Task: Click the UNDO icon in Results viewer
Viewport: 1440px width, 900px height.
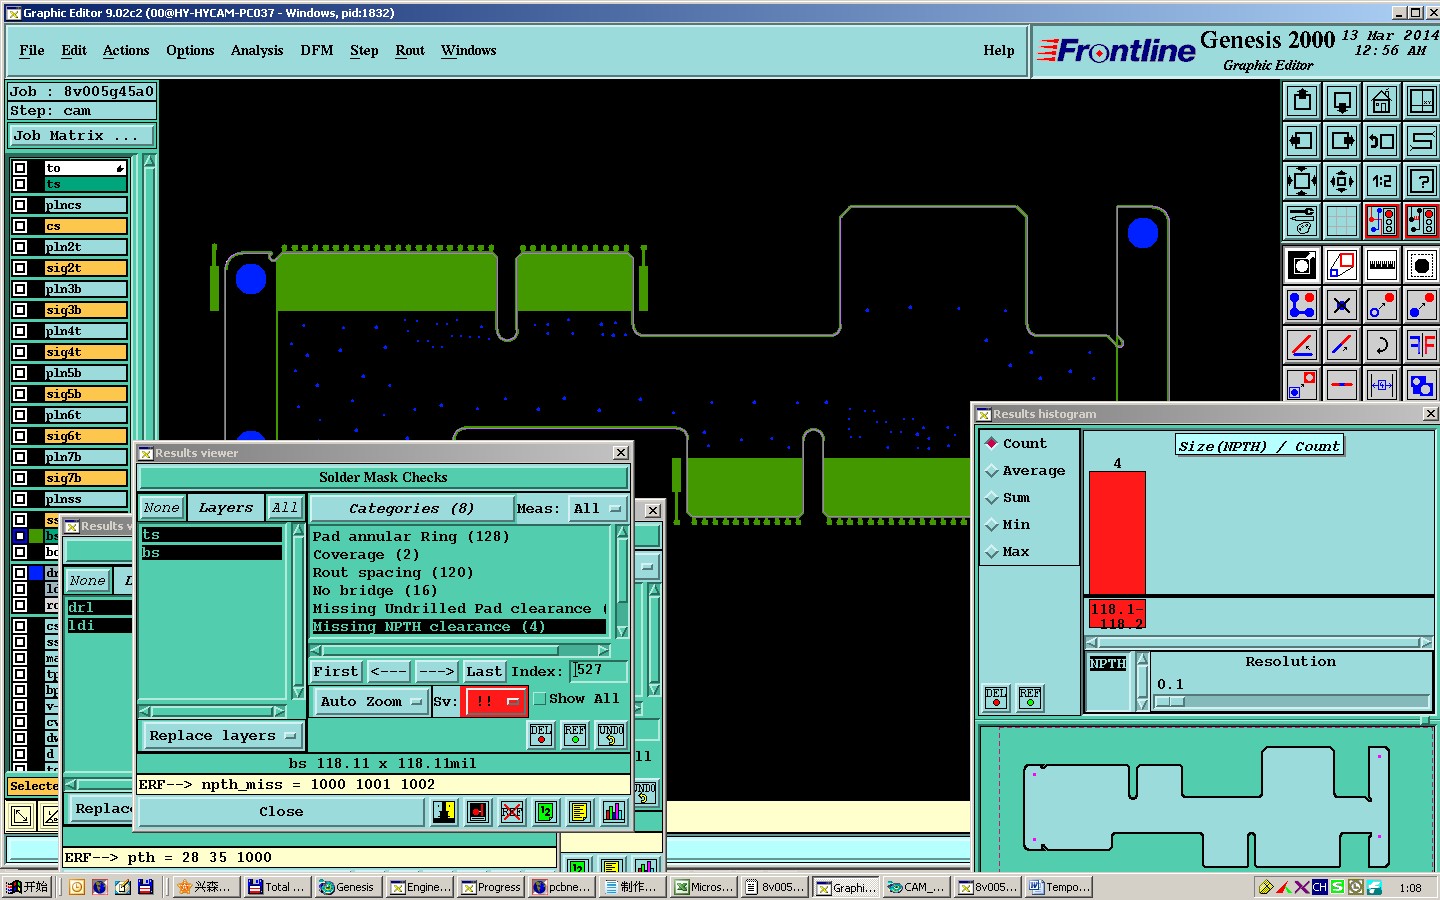Action: tap(611, 735)
